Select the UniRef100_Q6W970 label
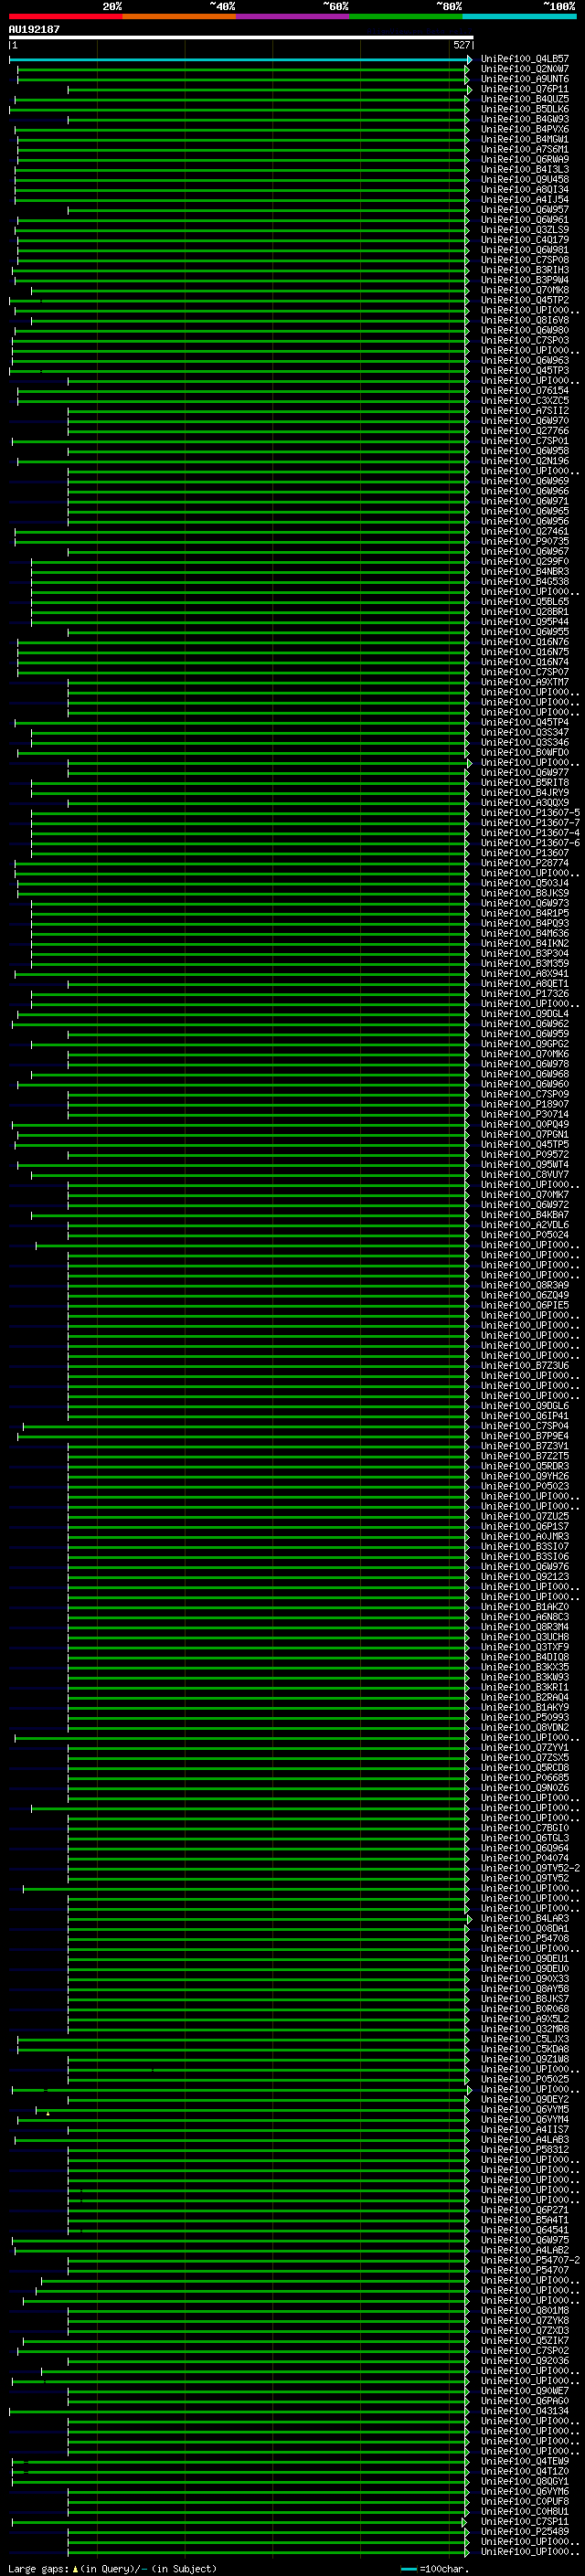 [x=525, y=421]
